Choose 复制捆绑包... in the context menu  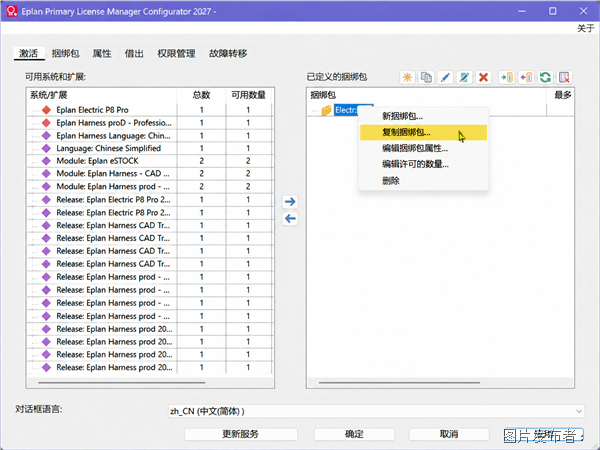[x=423, y=132]
